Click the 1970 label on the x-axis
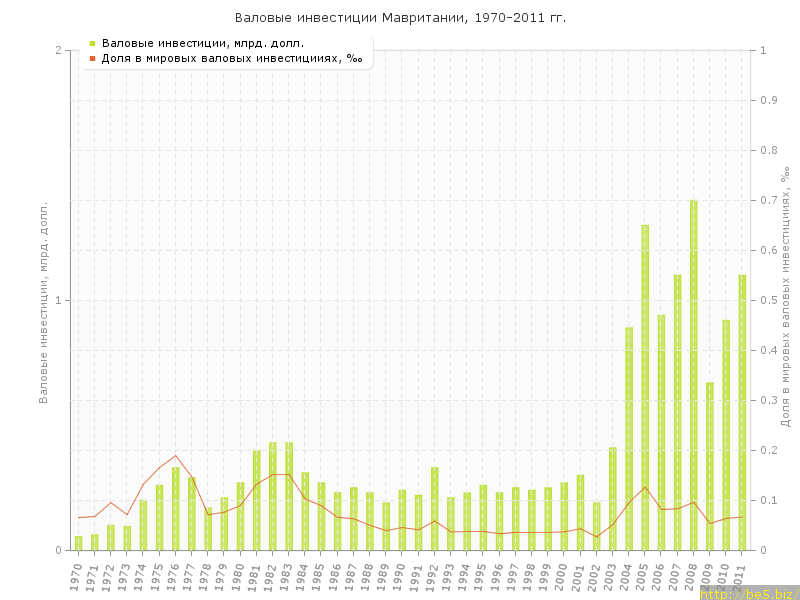The width and height of the screenshot is (800, 600). pos(76,576)
